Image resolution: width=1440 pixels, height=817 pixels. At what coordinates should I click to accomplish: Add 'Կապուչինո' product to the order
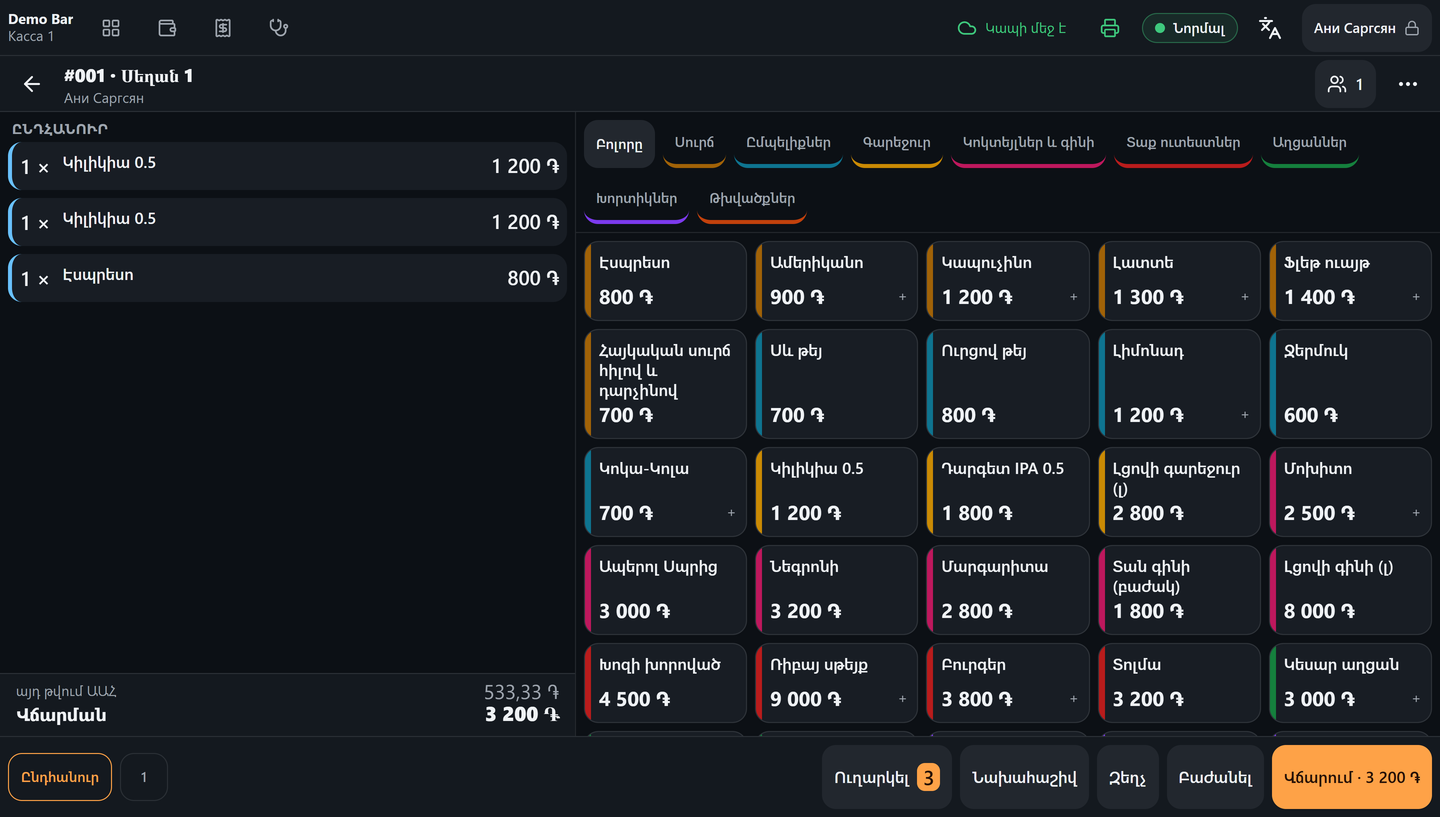(x=1008, y=281)
